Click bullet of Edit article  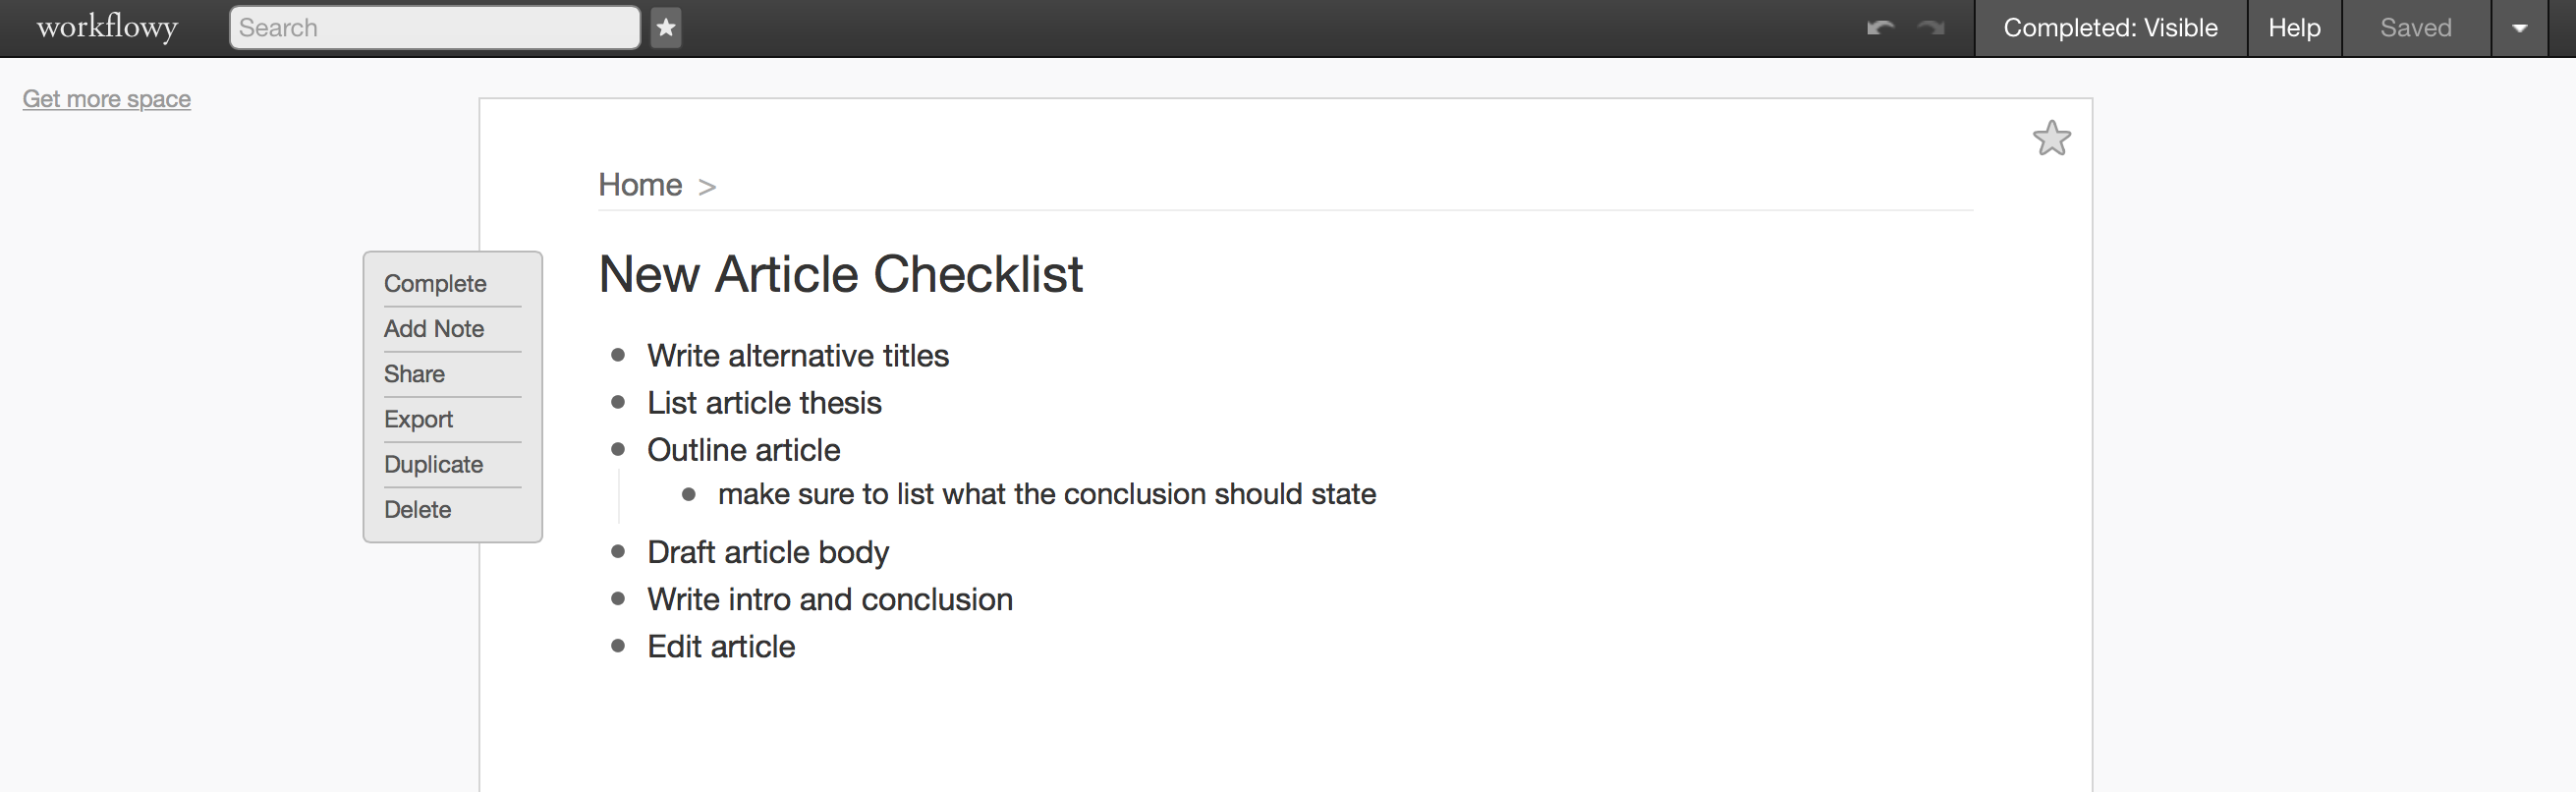click(x=618, y=646)
